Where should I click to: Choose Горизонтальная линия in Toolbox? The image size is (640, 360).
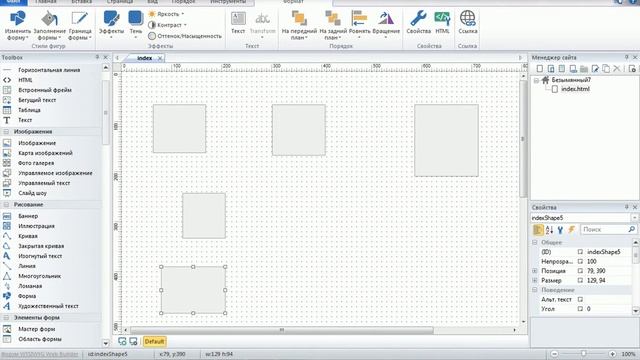pos(49,70)
